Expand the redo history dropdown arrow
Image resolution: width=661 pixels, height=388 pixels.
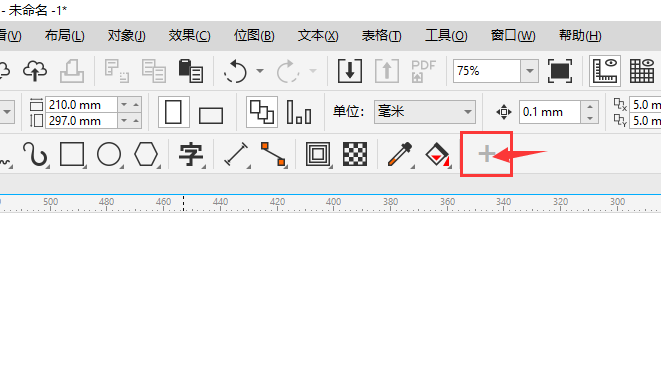coord(313,71)
